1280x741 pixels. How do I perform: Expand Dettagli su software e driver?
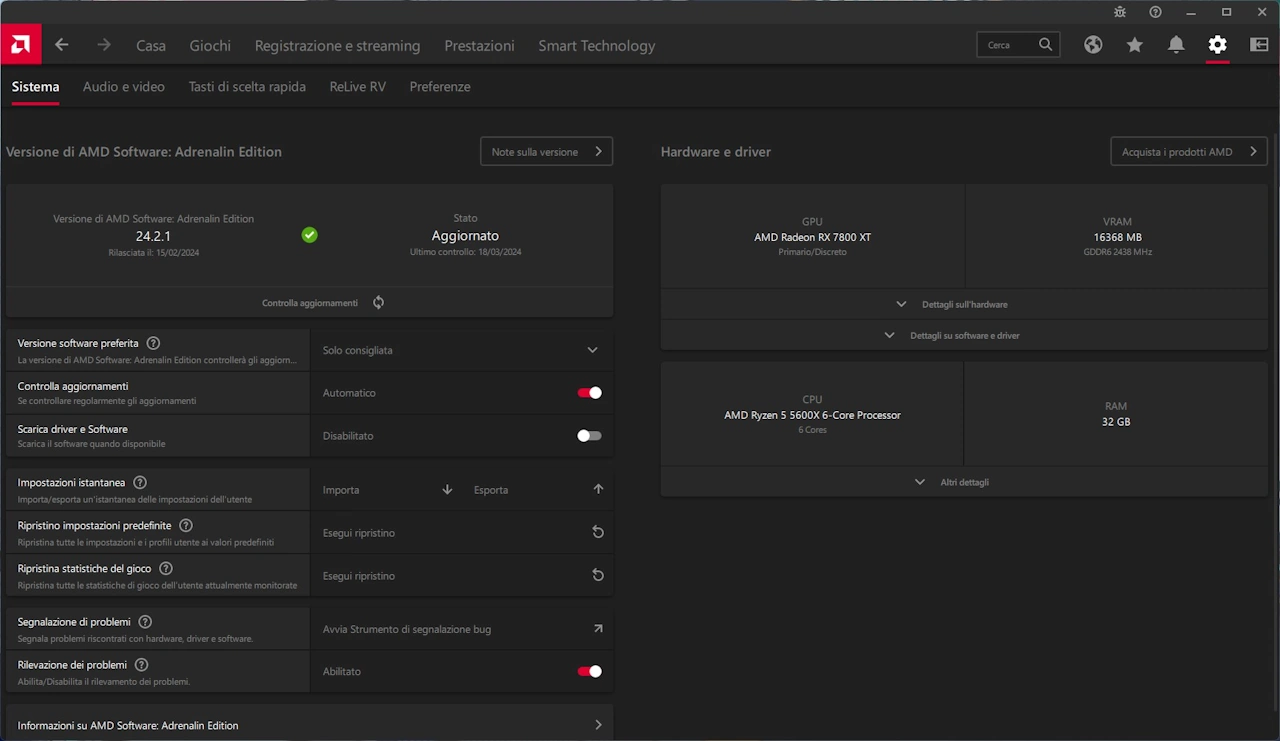(x=964, y=335)
